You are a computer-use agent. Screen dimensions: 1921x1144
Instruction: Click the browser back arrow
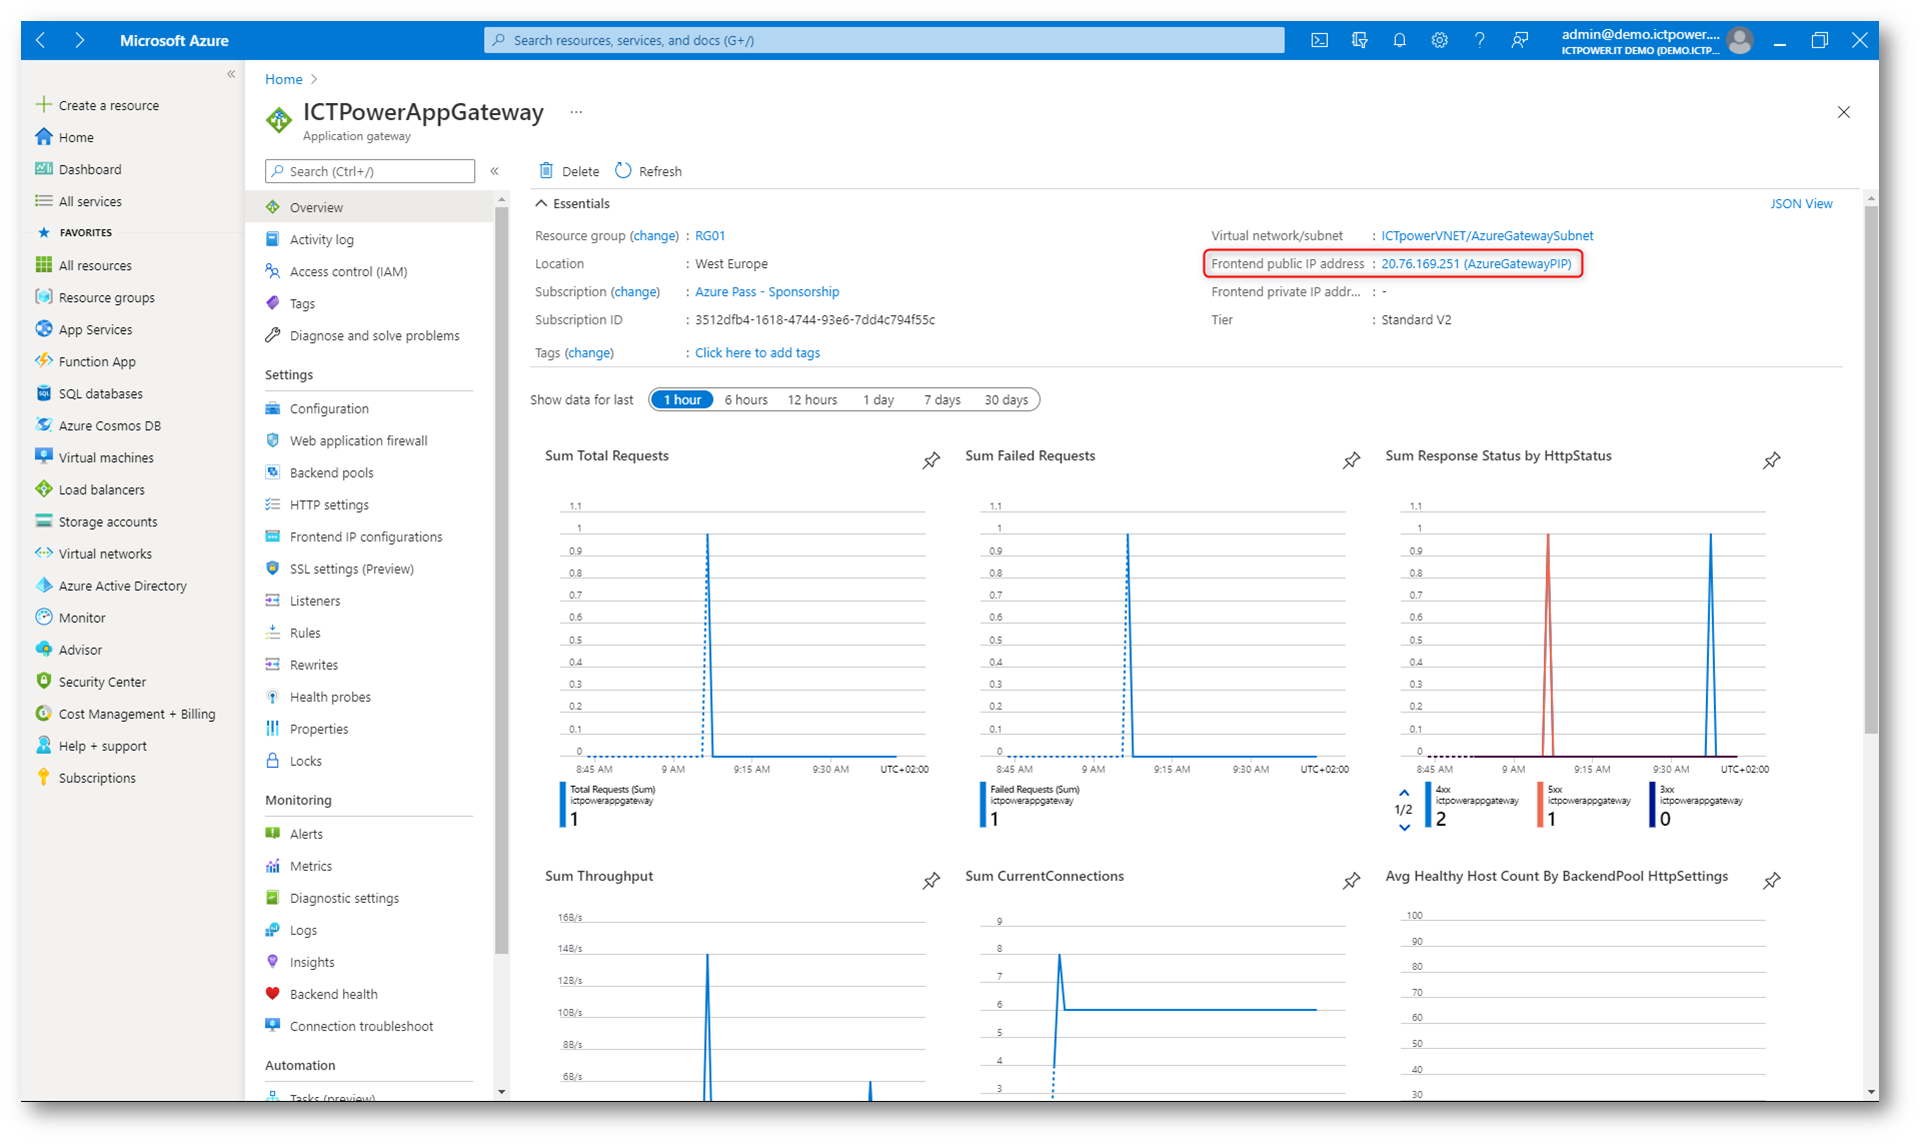coord(41,40)
